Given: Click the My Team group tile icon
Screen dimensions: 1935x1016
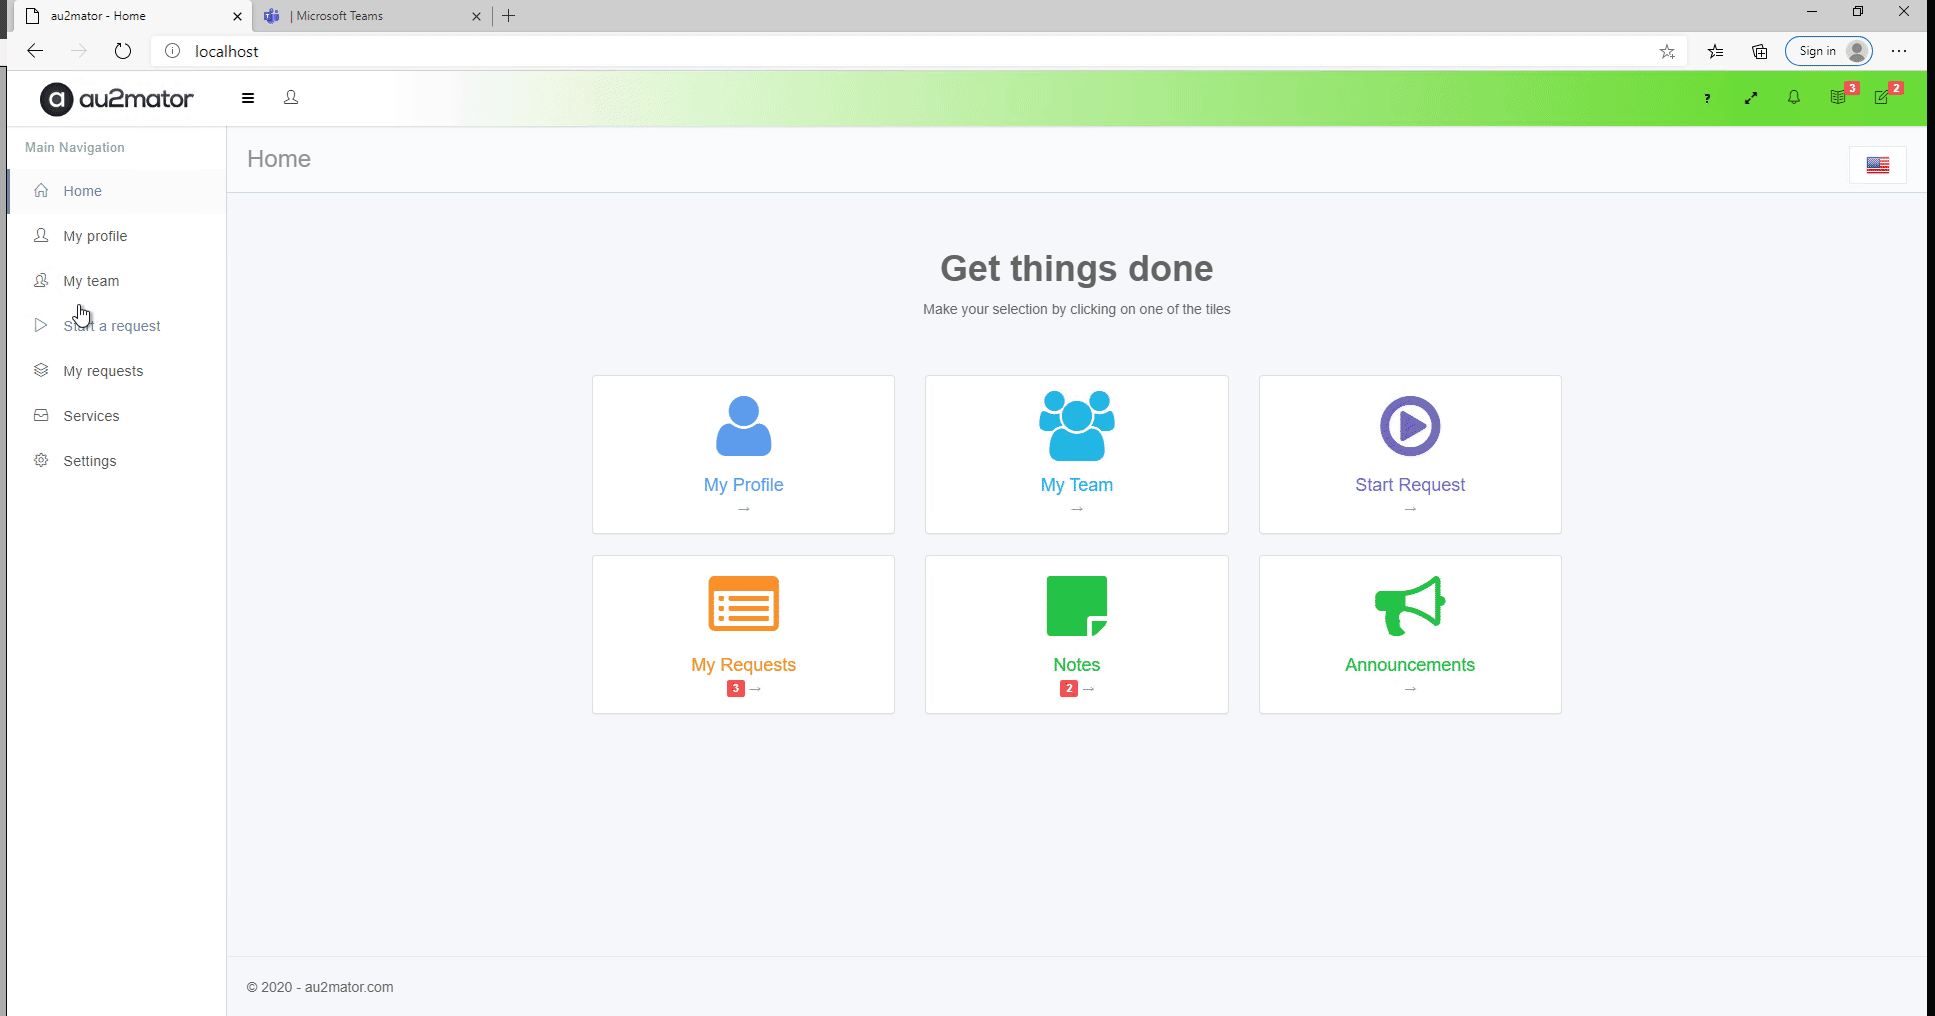Looking at the screenshot, I should click(1077, 426).
